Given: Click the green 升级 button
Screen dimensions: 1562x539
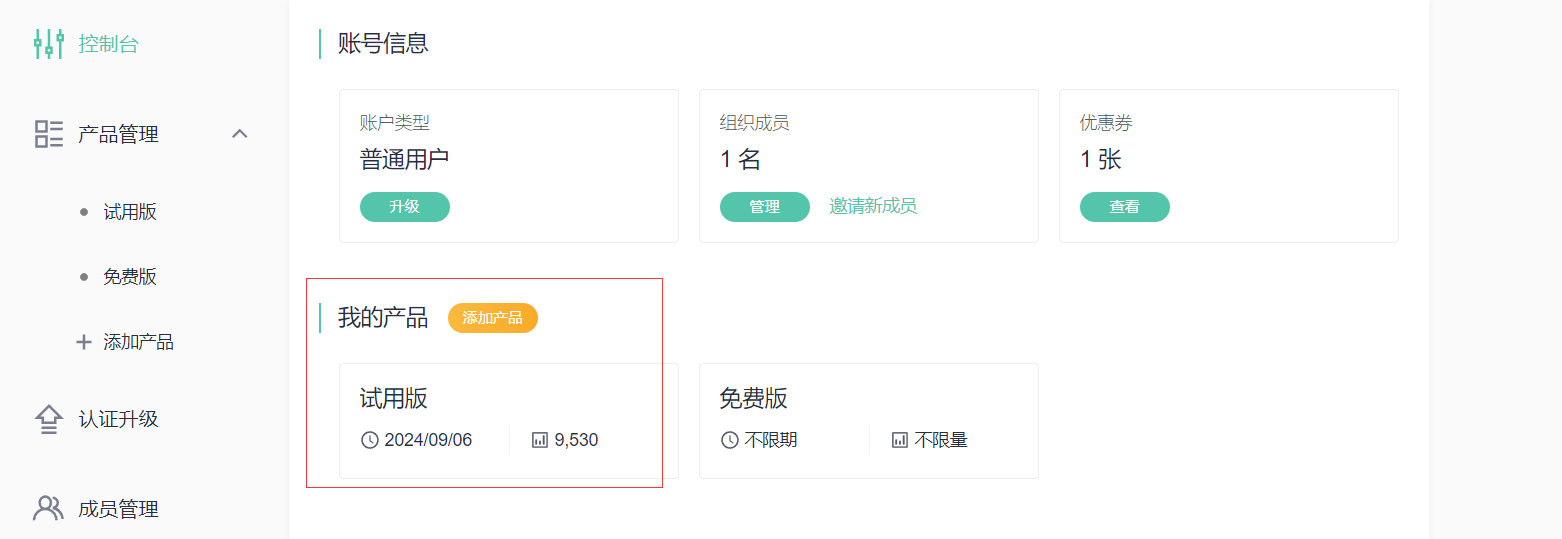Looking at the screenshot, I should (x=405, y=207).
